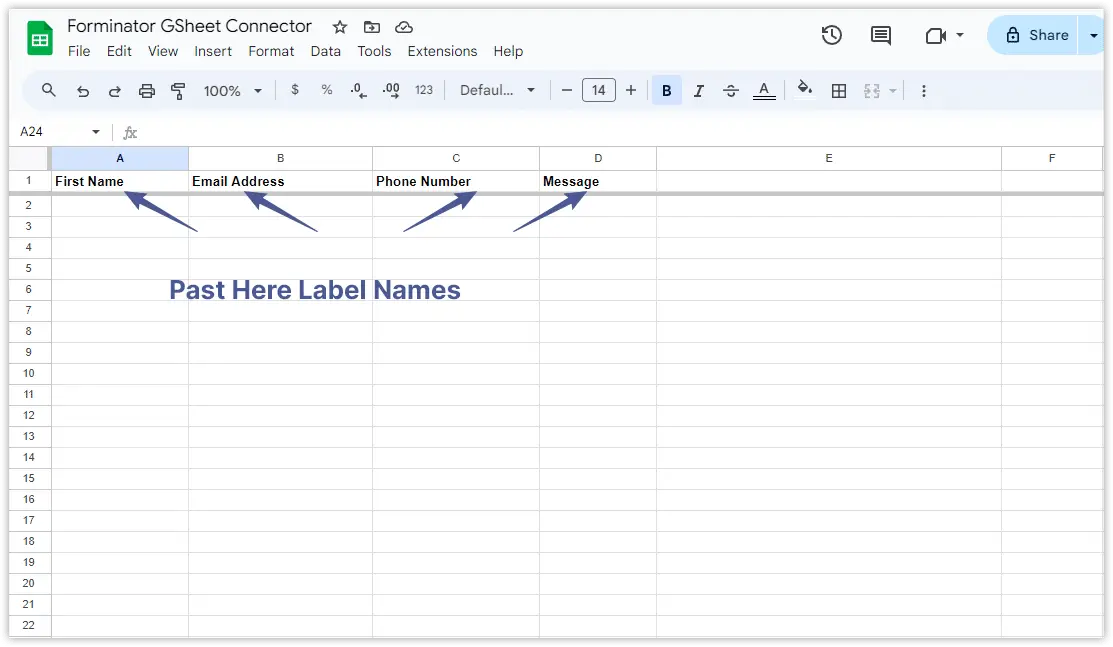
Task: Increase font size with plus button
Action: (x=631, y=91)
